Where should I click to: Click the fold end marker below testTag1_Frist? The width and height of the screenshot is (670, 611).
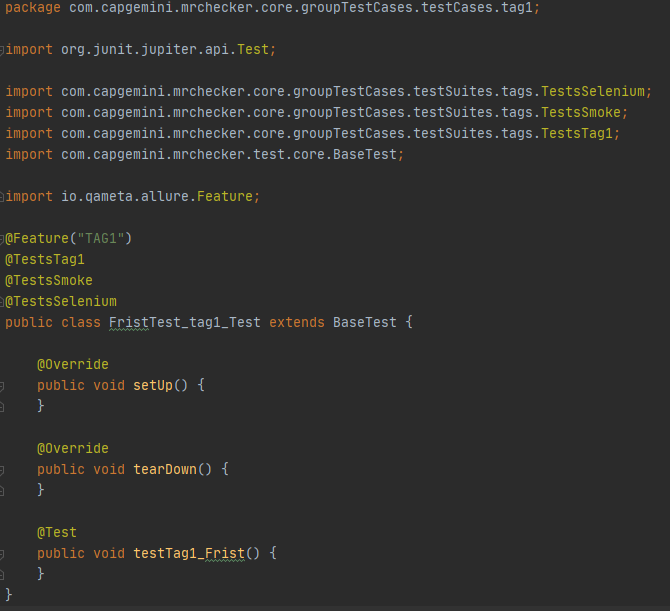[3, 574]
